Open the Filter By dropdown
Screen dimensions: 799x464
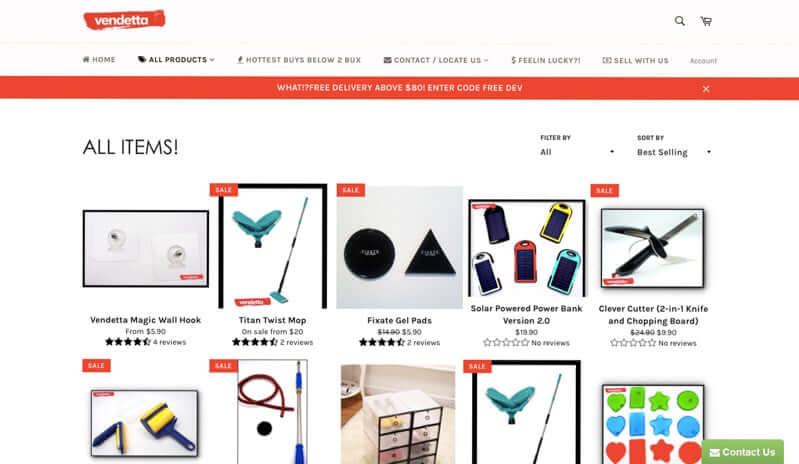(577, 152)
